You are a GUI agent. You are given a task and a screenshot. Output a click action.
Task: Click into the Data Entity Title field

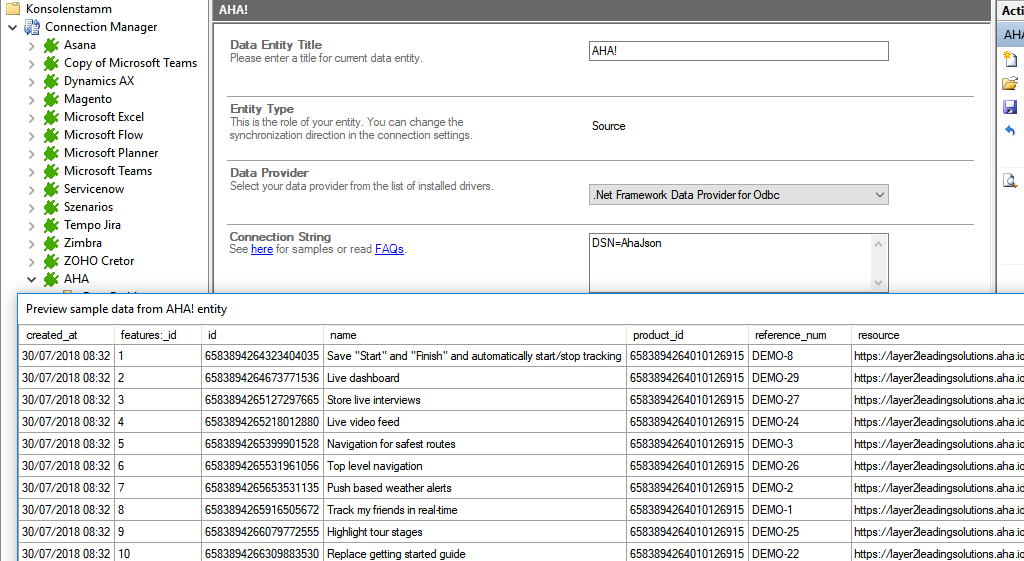(x=738, y=51)
